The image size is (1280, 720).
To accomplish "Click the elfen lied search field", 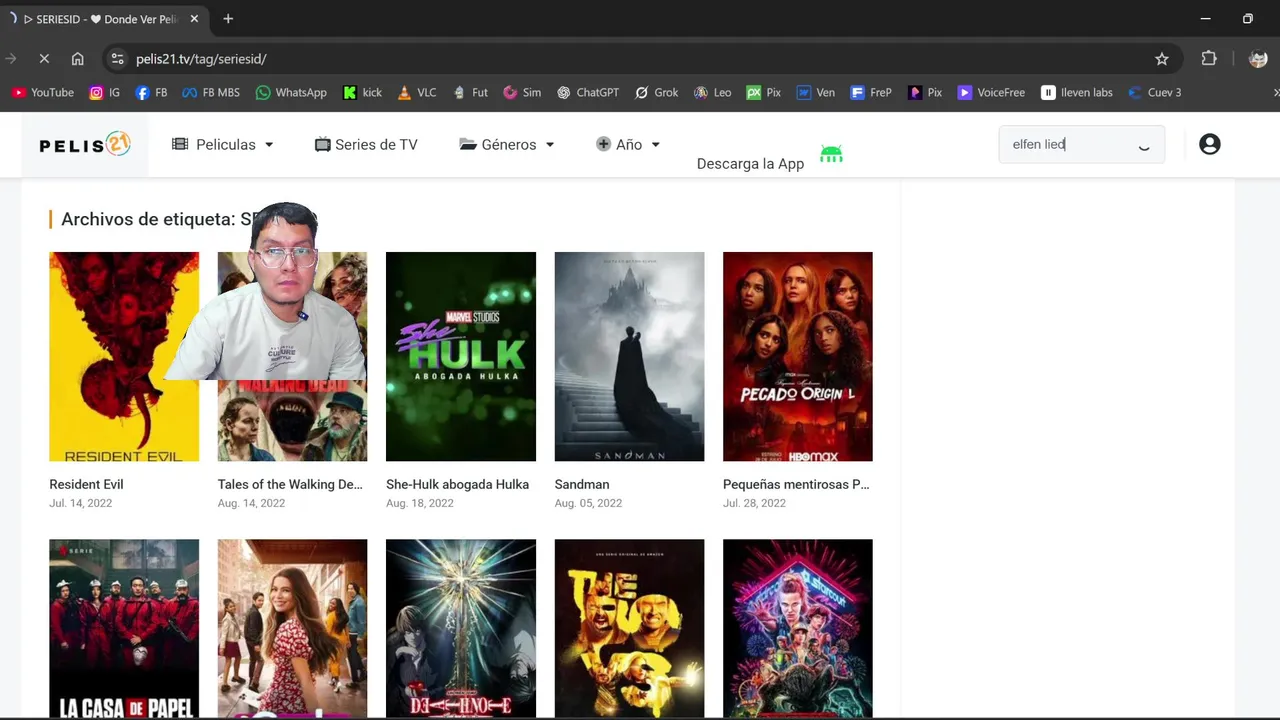I will point(1082,144).
